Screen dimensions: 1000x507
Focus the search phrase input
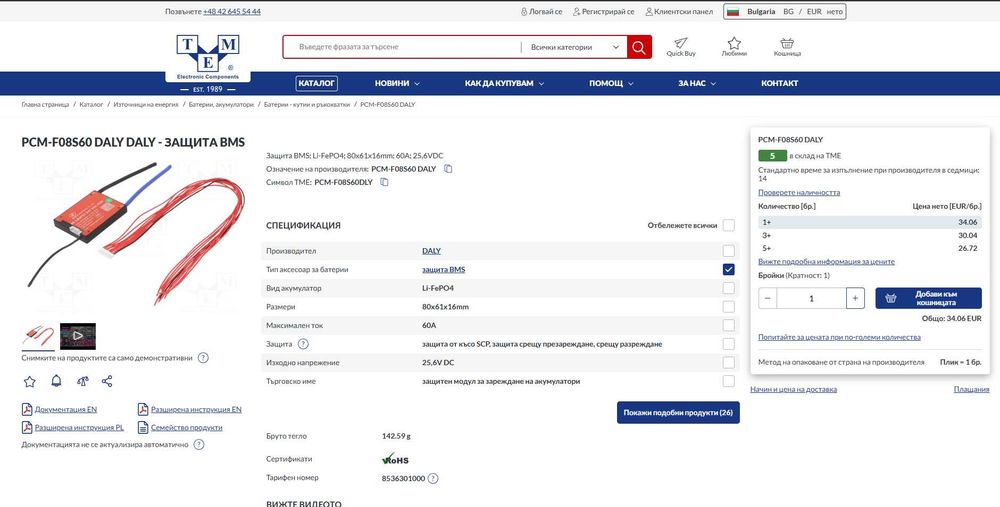(402, 47)
